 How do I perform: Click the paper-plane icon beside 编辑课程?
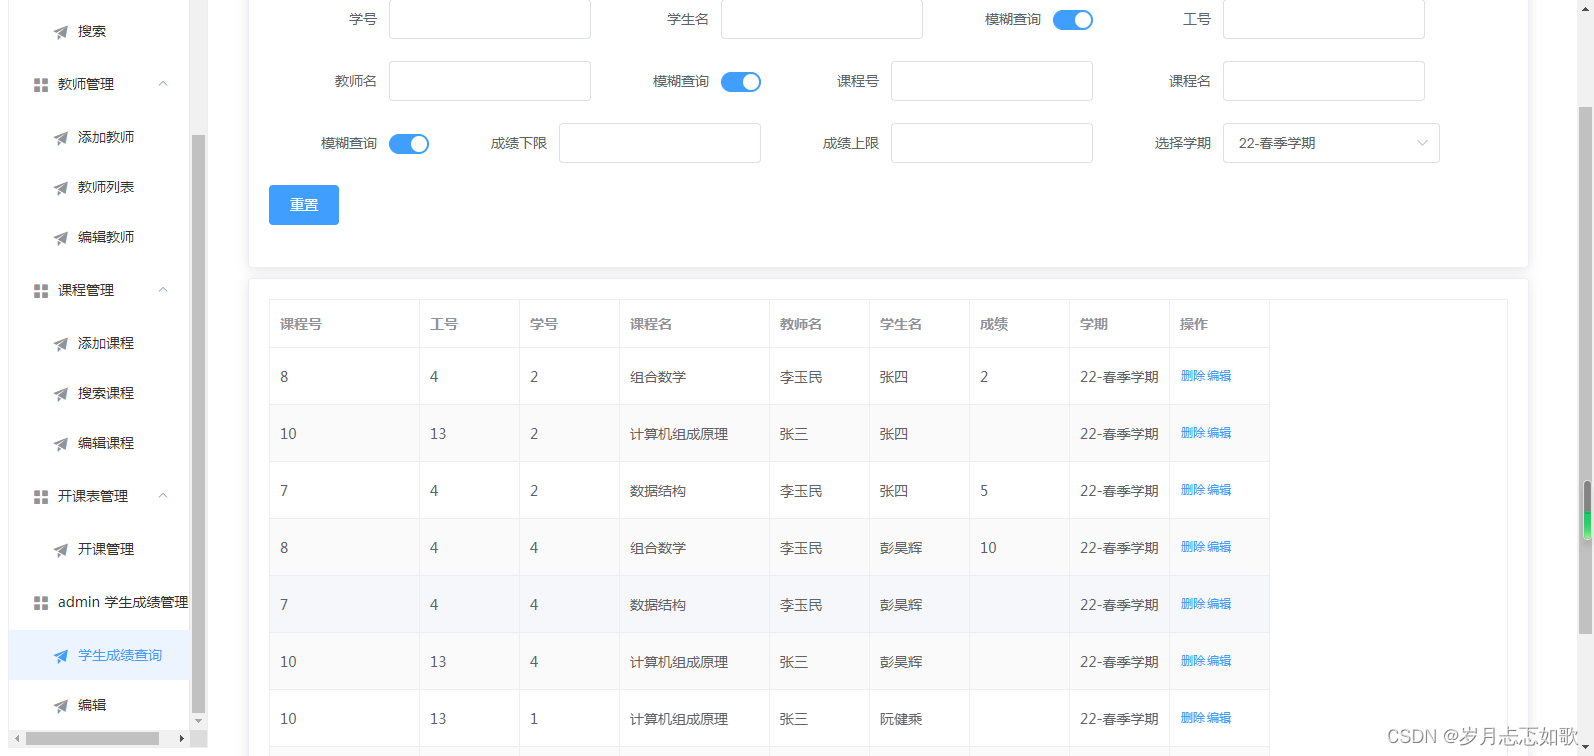(61, 444)
